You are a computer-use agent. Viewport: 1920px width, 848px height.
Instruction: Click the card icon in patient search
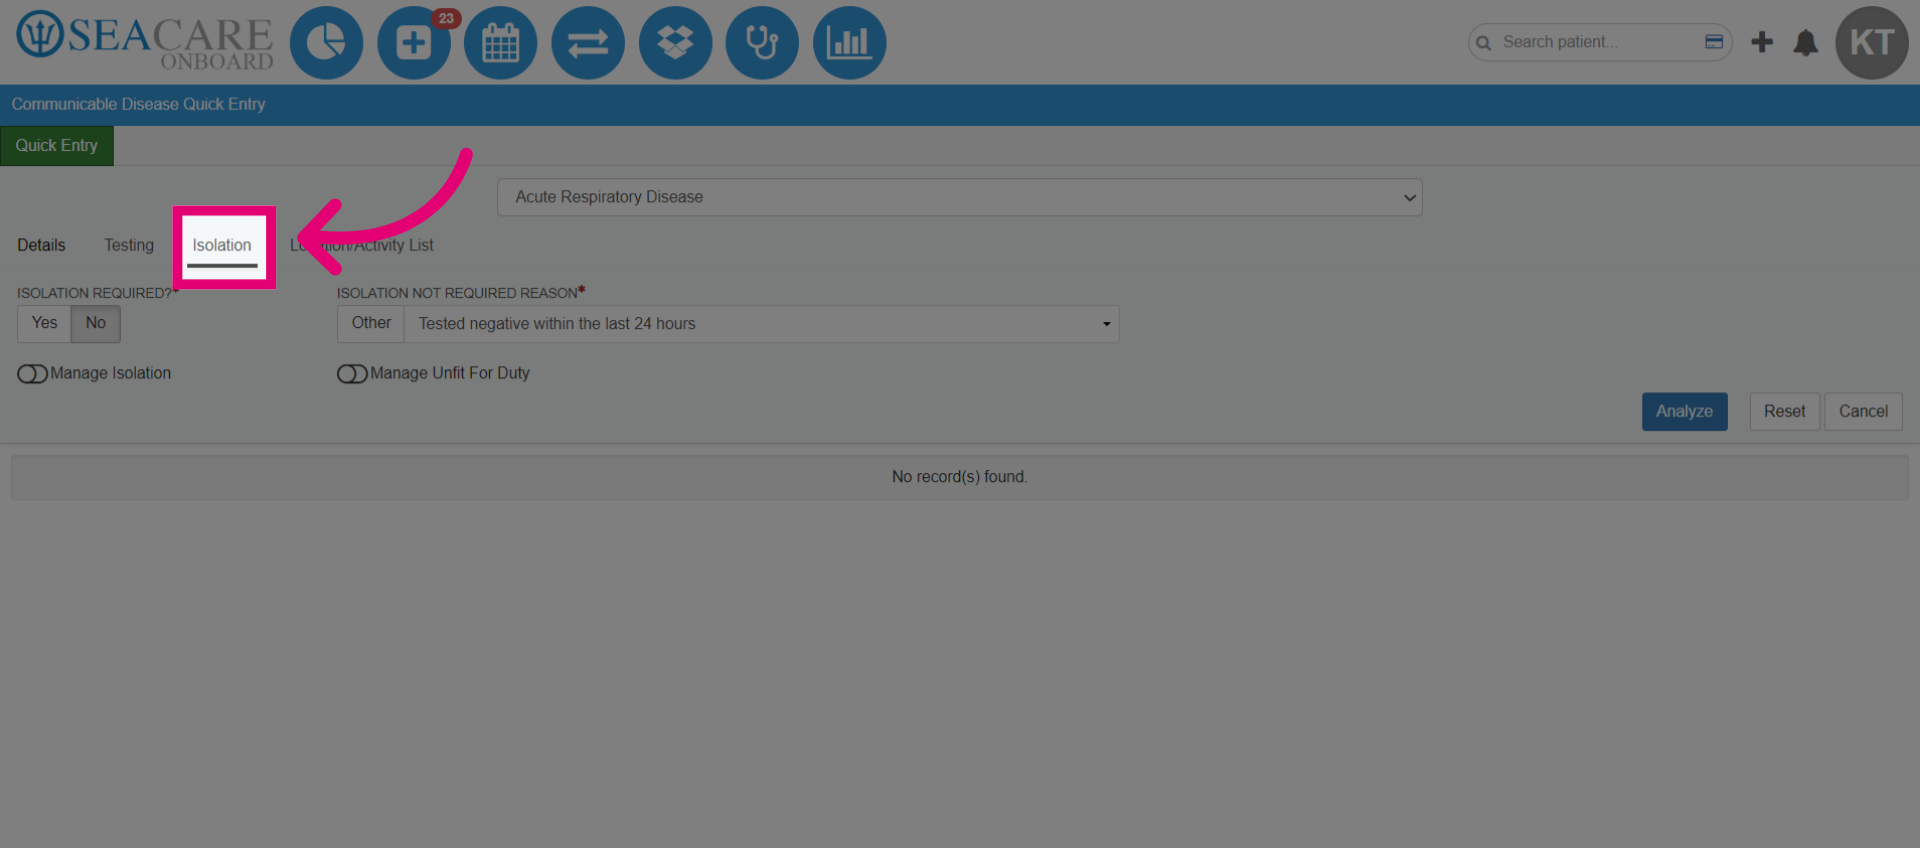coord(1714,42)
